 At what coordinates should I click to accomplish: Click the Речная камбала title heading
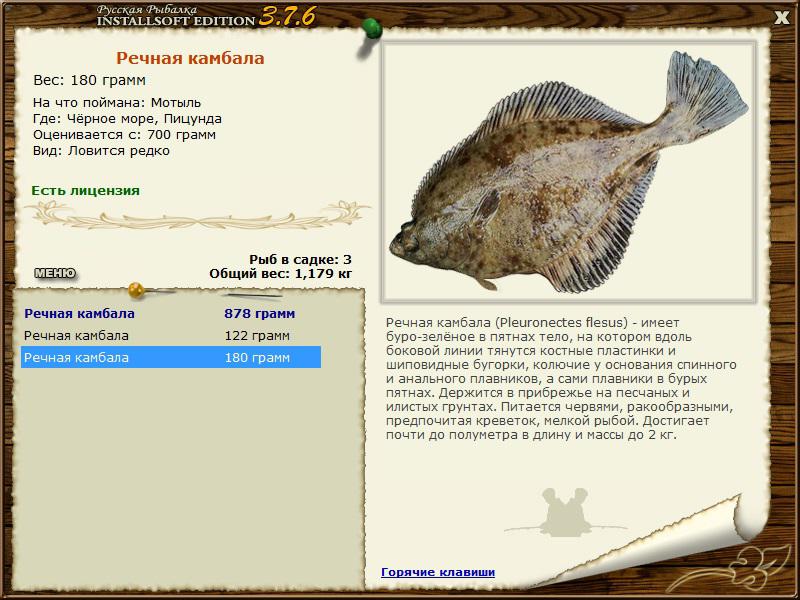tap(190, 58)
